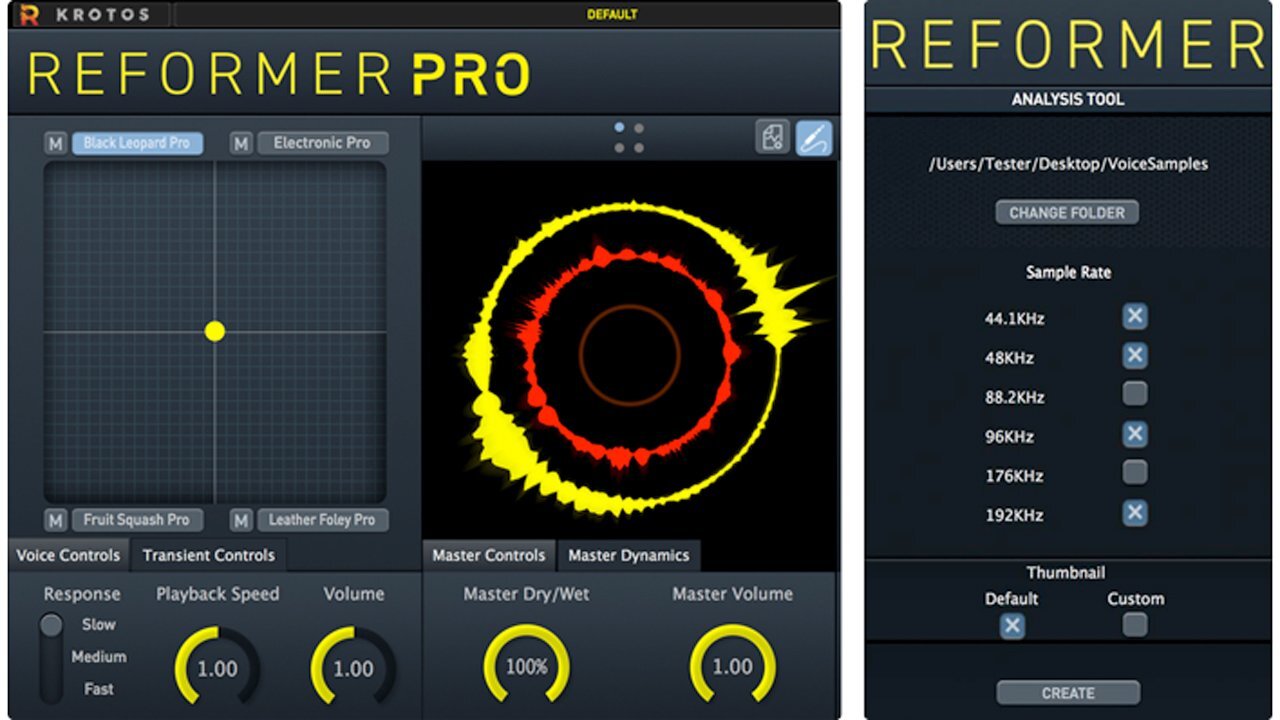Open the Leather Foley Pro library selector

click(322, 520)
